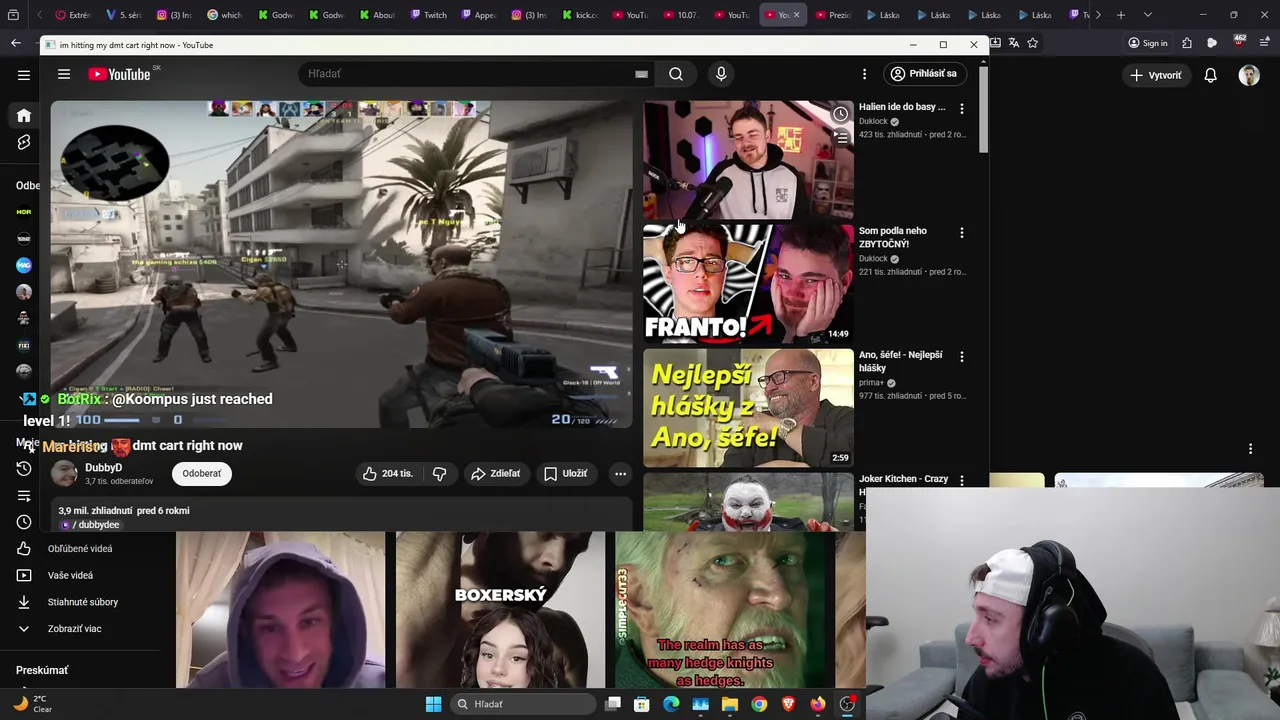This screenshot has height=720, width=1280.
Task: Open account avatar in background YouTube window
Action: coord(1249,75)
